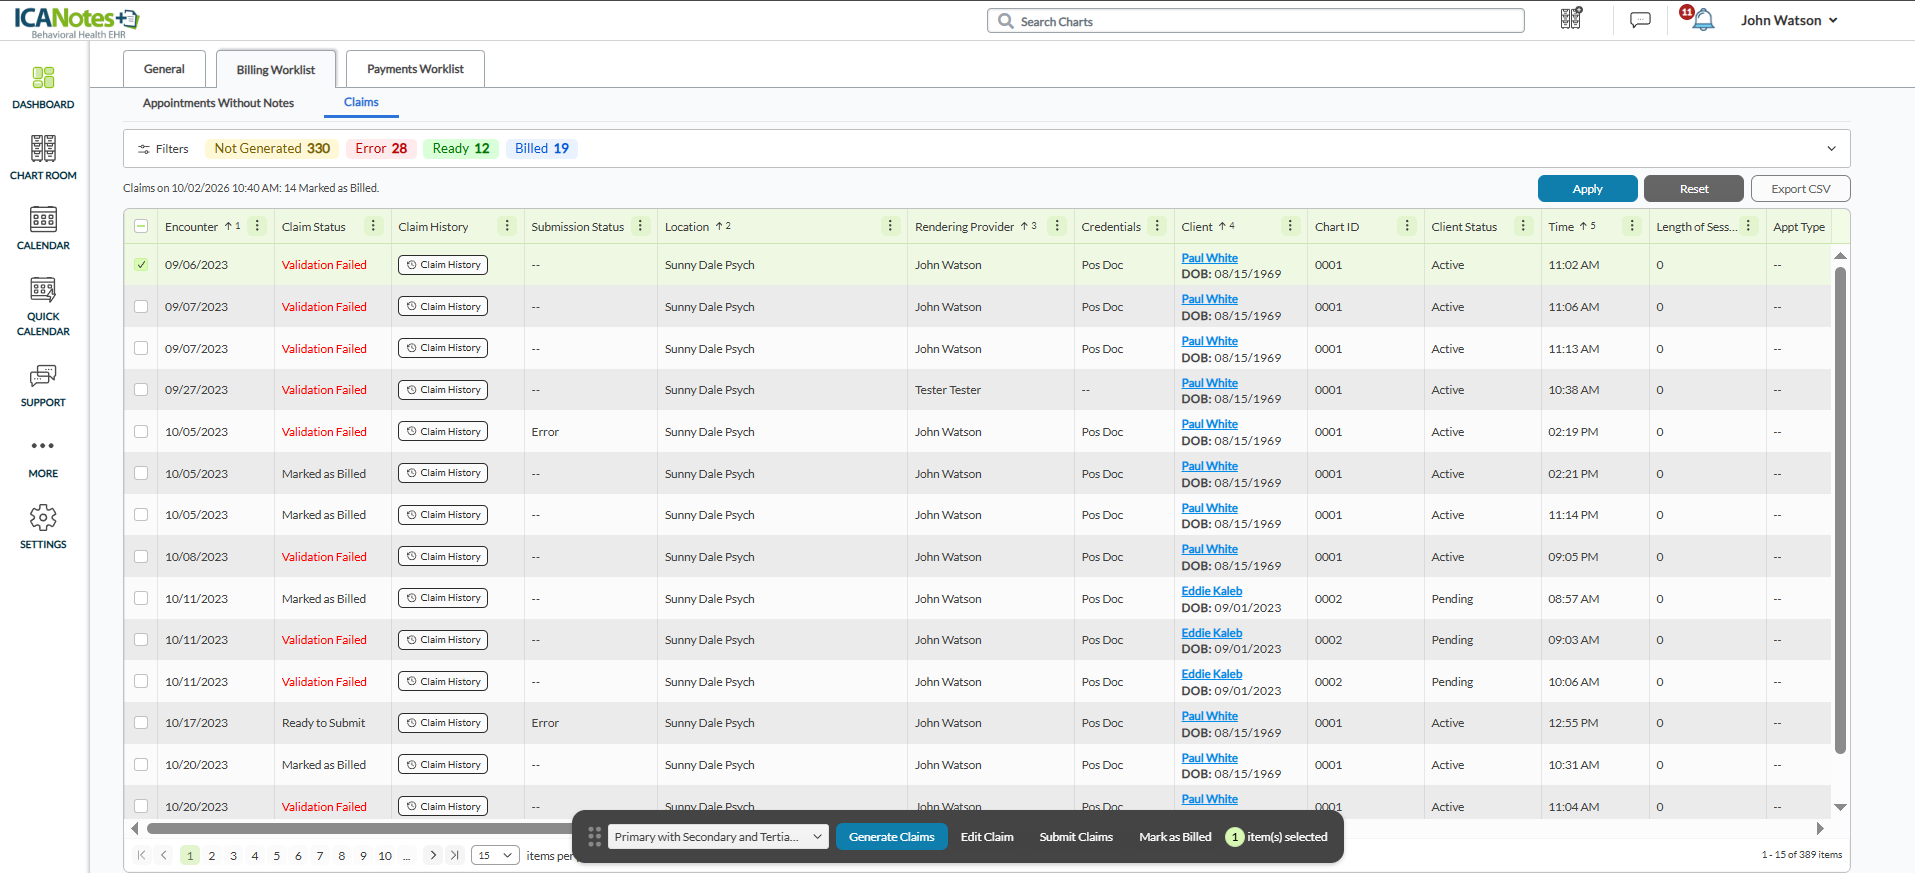This screenshot has height=873, width=1915.
Task: Check the 09/27/2023 encounter row checkbox
Action: tap(141, 390)
